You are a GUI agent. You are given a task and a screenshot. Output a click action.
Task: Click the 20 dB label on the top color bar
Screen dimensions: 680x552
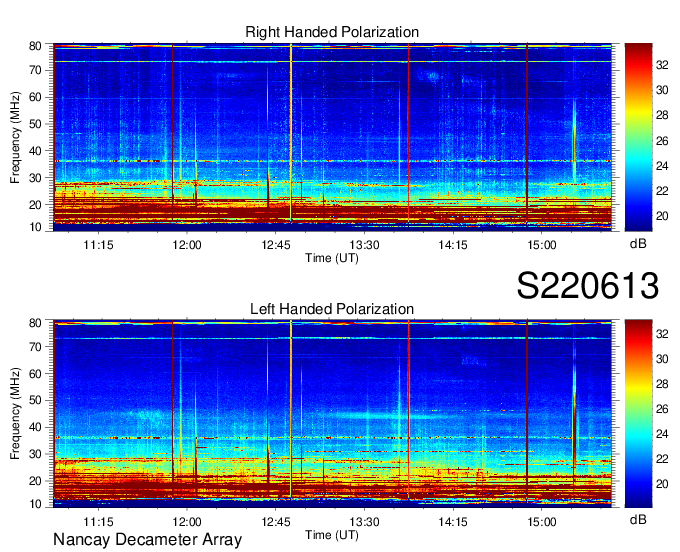[662, 216]
